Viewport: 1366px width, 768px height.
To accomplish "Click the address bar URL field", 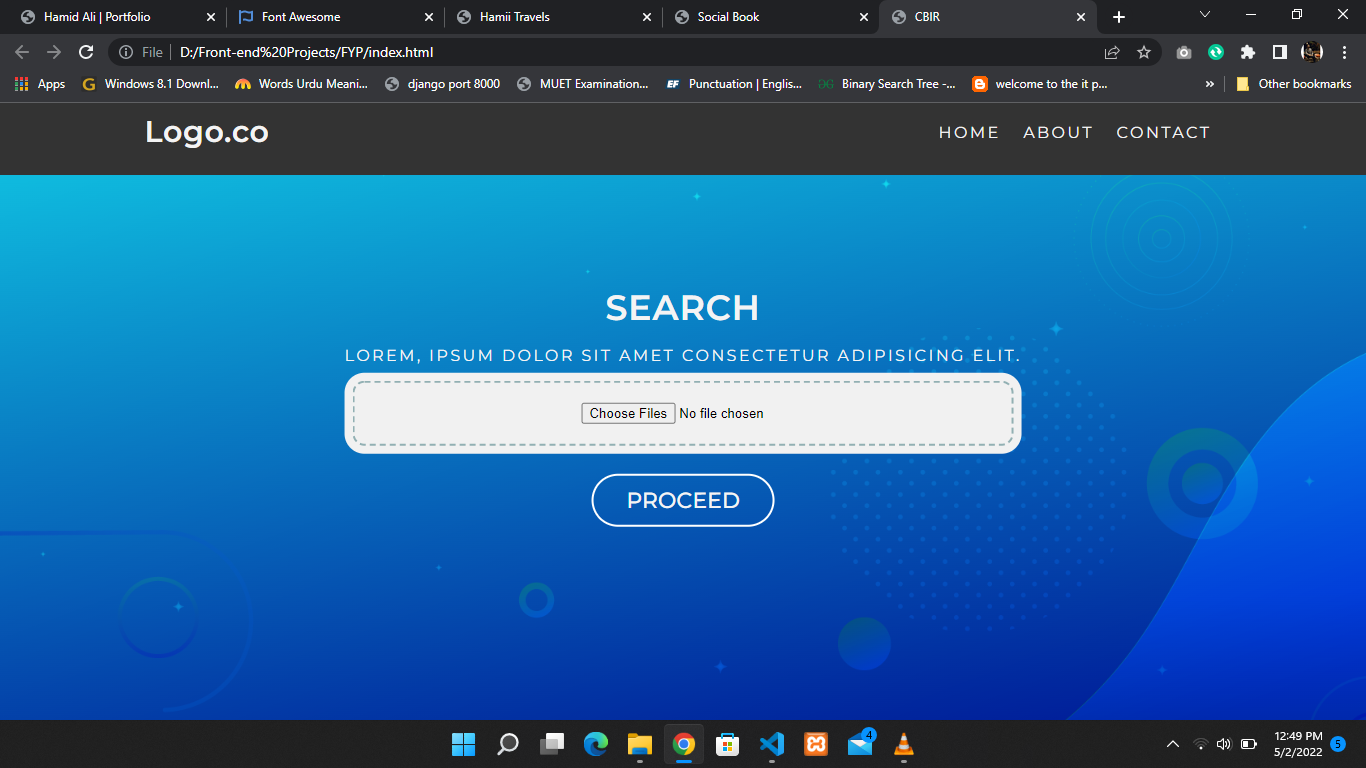I will click(x=600, y=52).
